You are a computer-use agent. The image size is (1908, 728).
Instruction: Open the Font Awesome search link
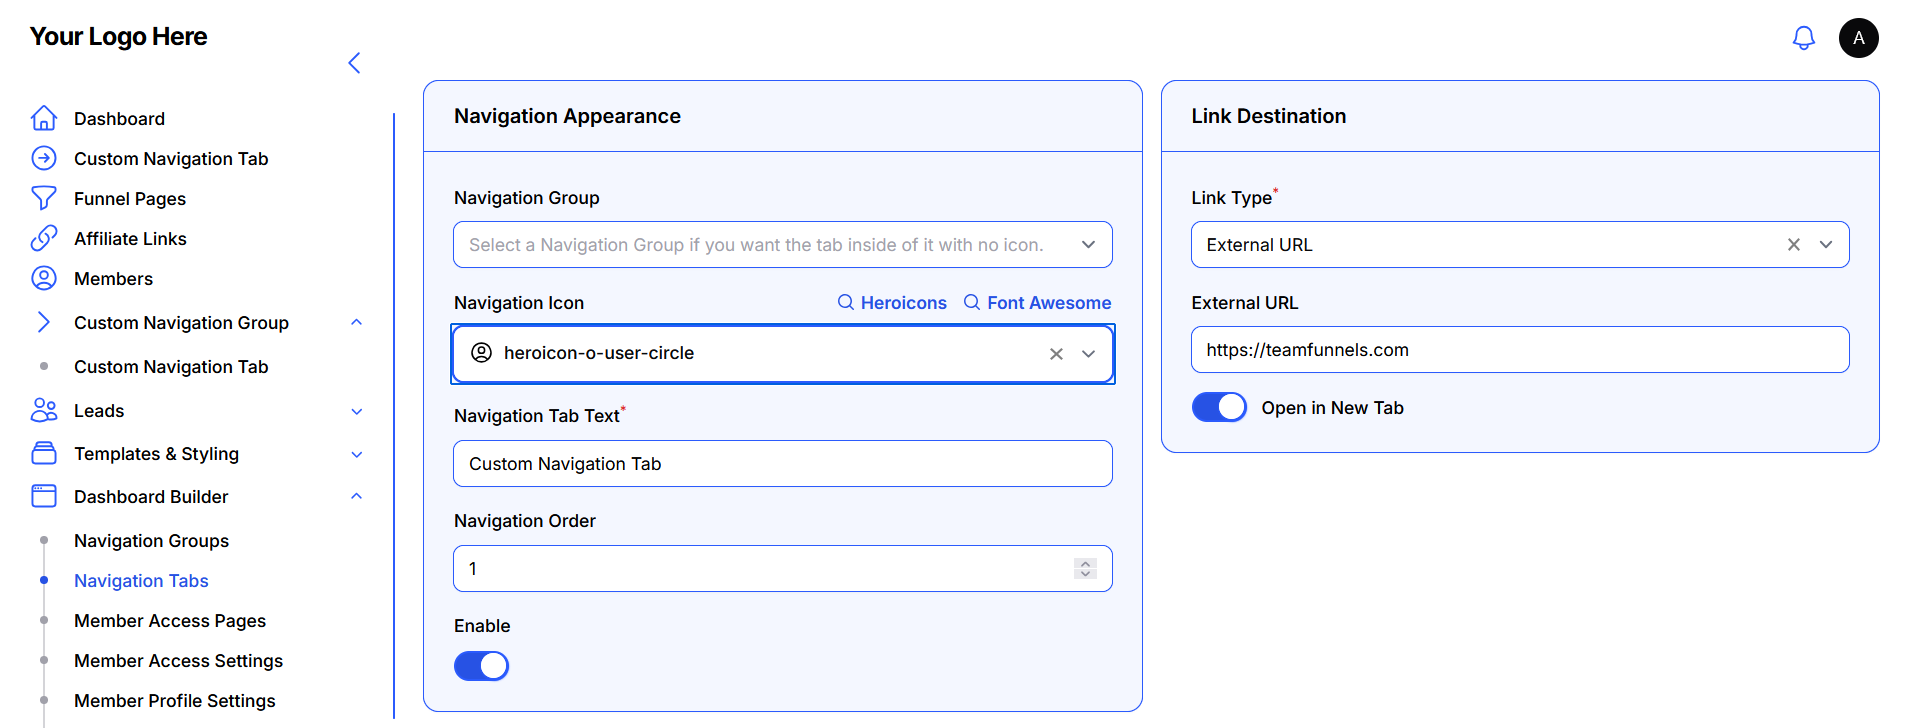point(1037,303)
